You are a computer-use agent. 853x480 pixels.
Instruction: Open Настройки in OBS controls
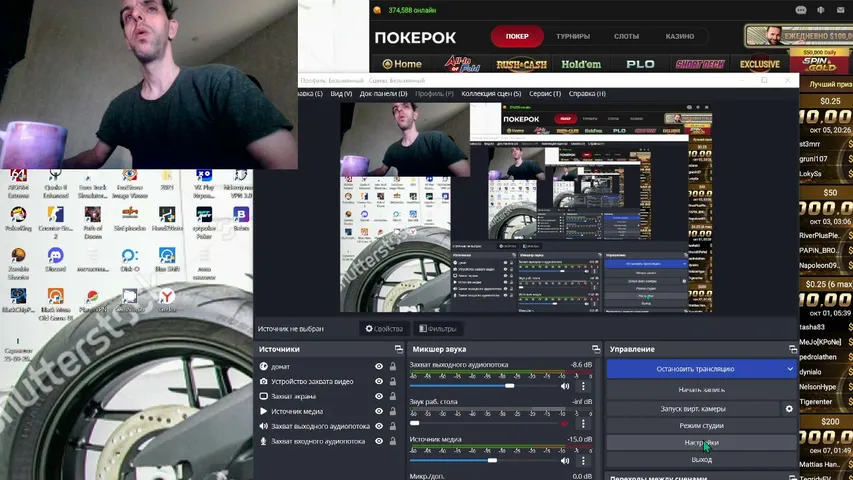coord(701,442)
